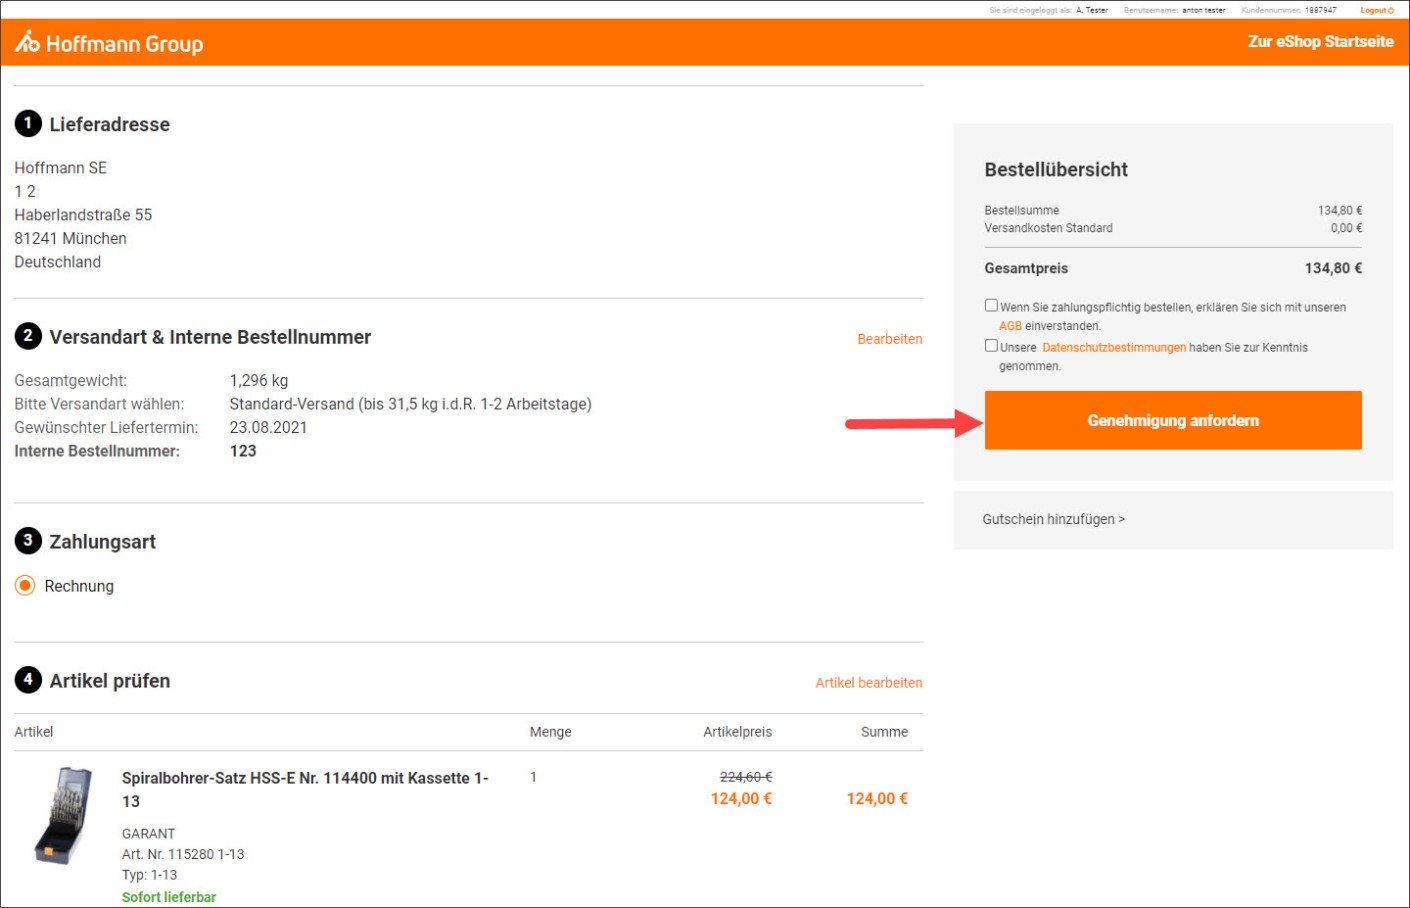Screen dimensions: 1410x908
Task: Go to Zur eShop Startseite
Action: coord(1320,42)
